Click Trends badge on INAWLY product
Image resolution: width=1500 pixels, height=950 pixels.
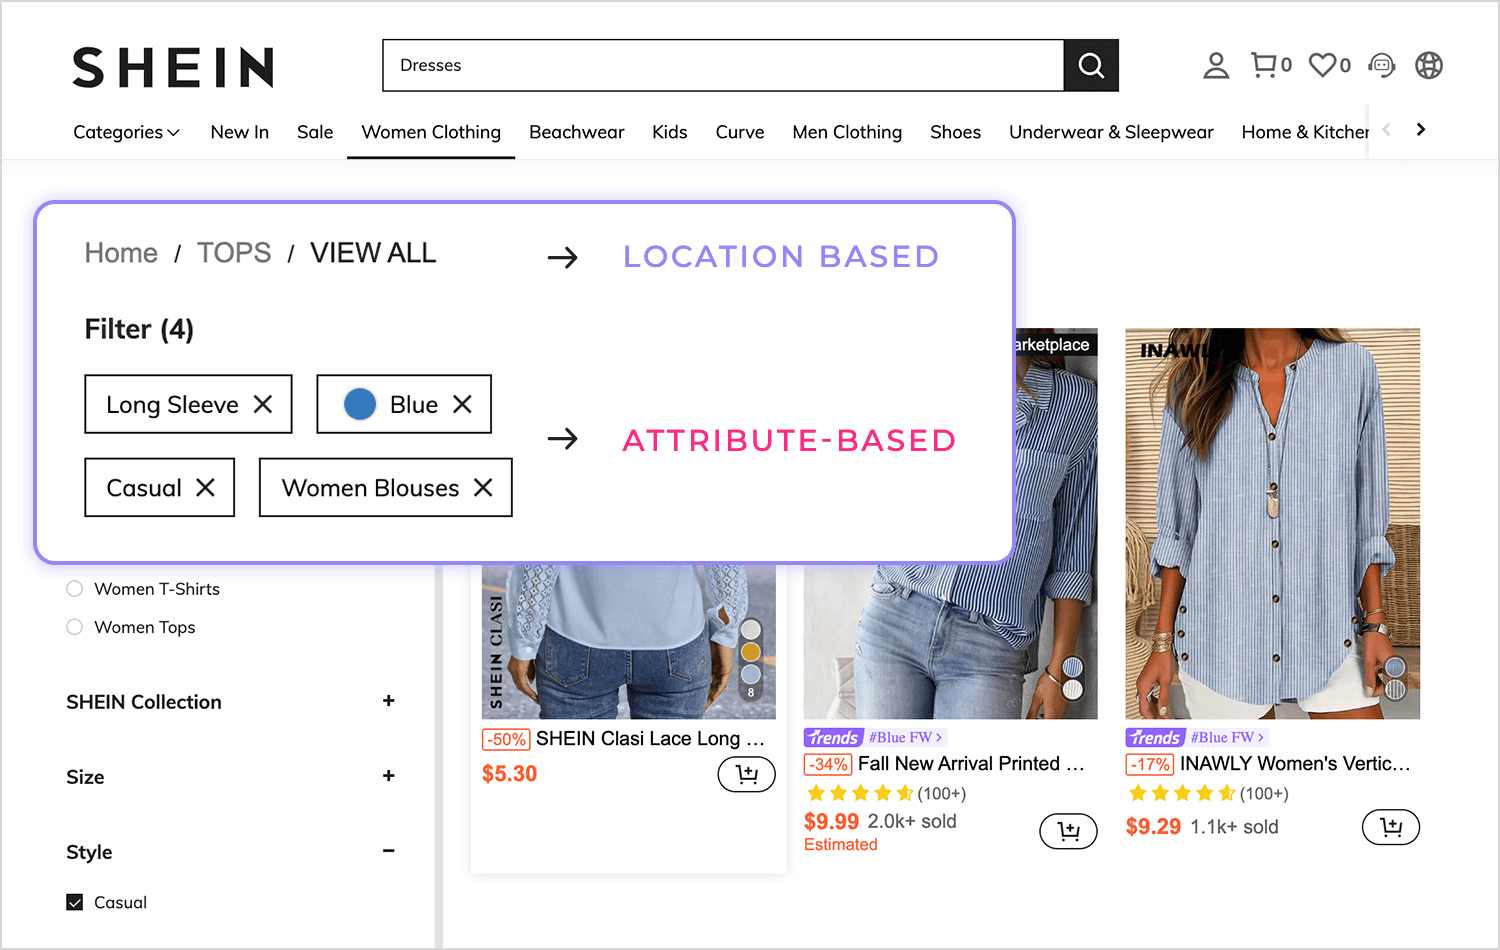(x=1155, y=737)
